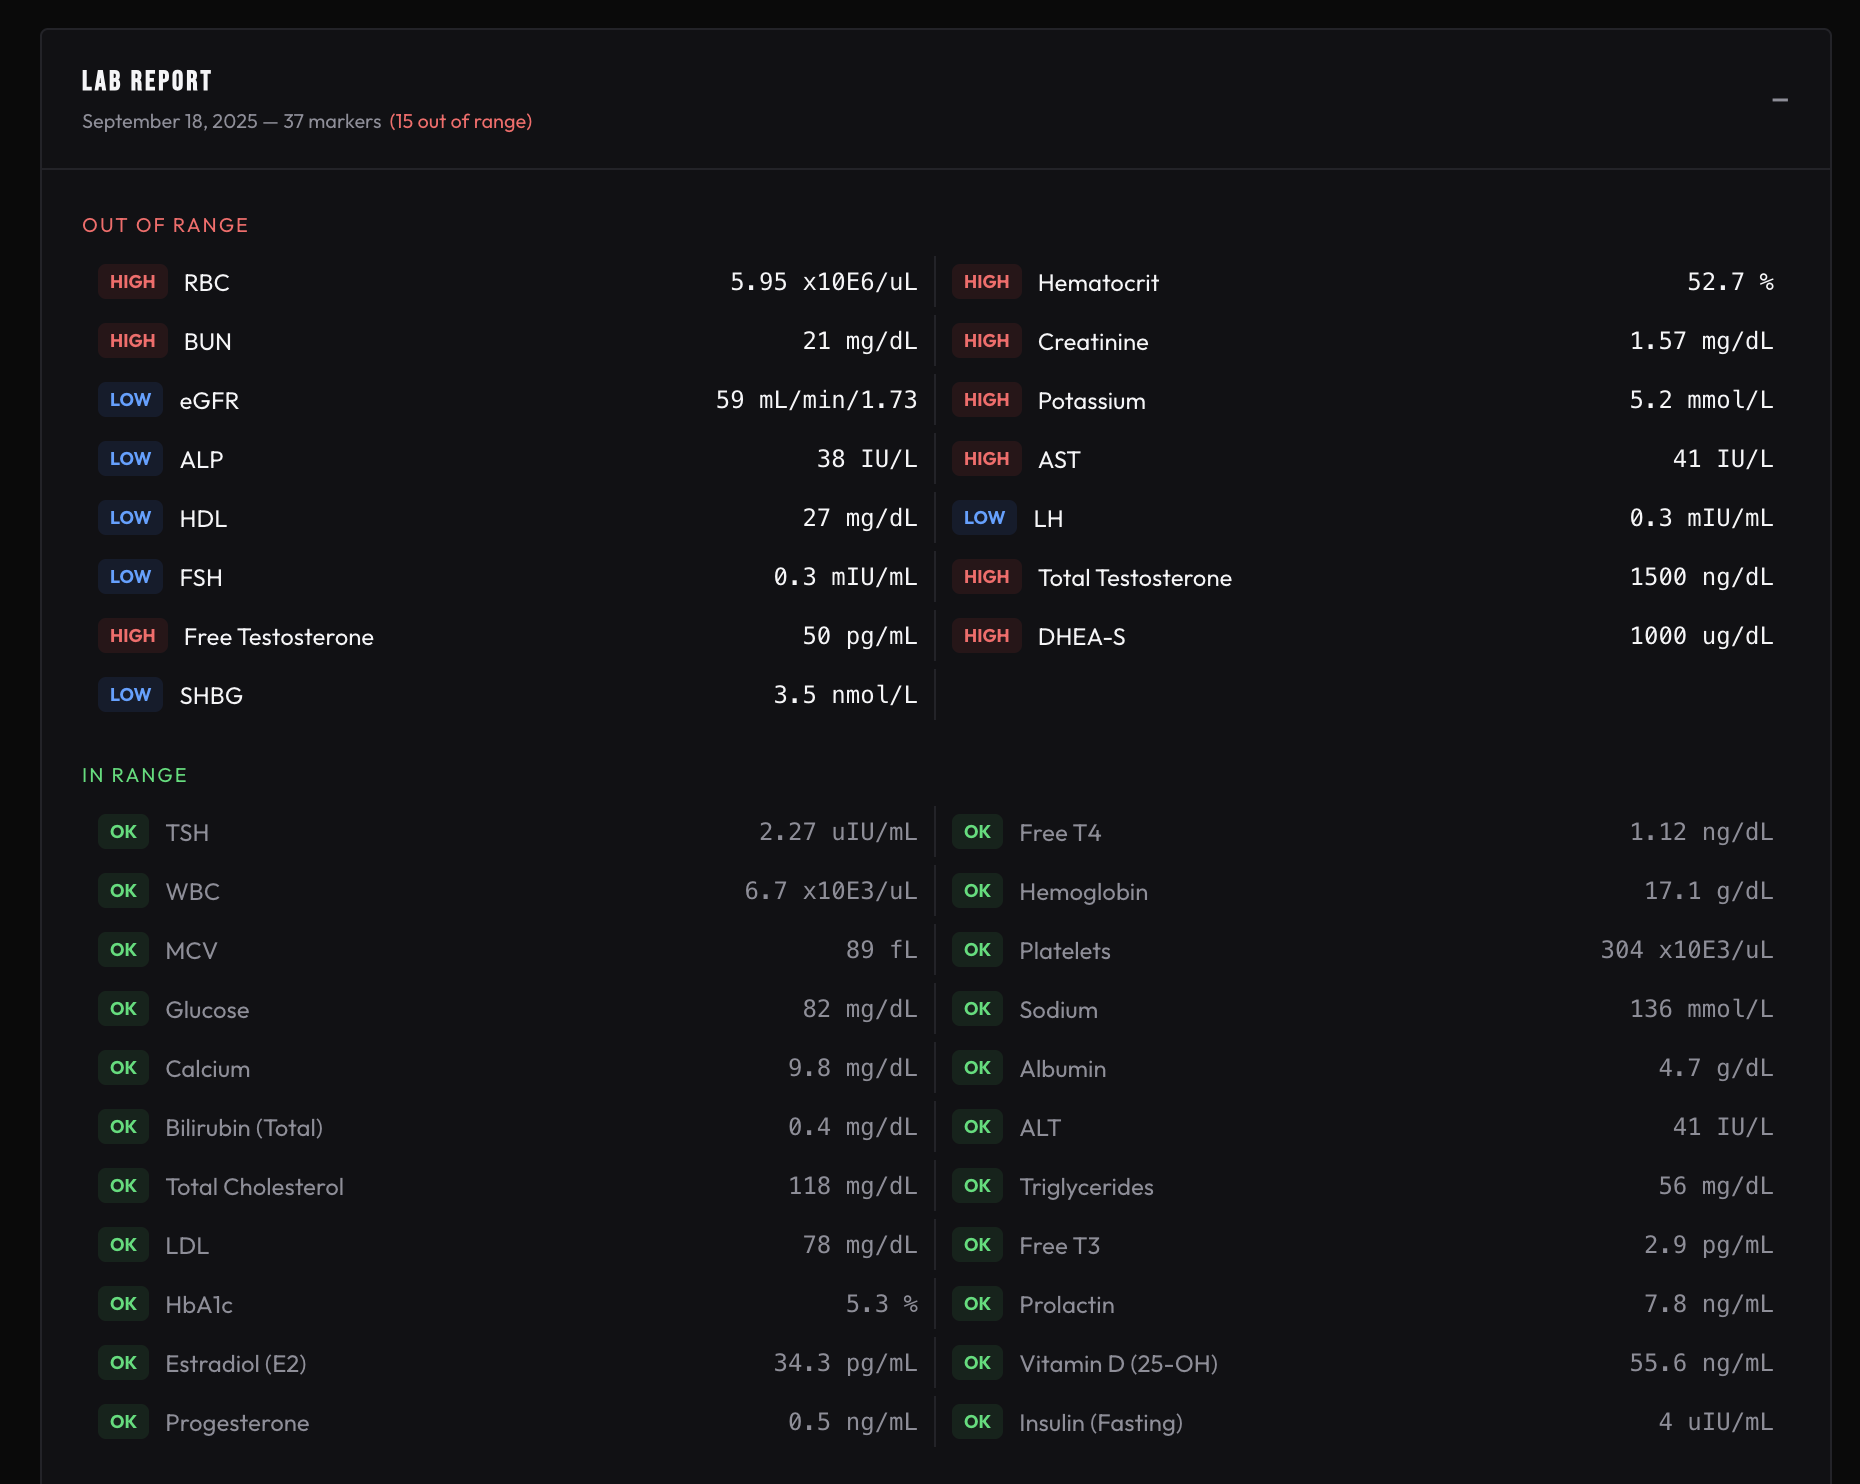The width and height of the screenshot is (1860, 1484).
Task: Click the OK badge beside TSH
Action: click(124, 832)
